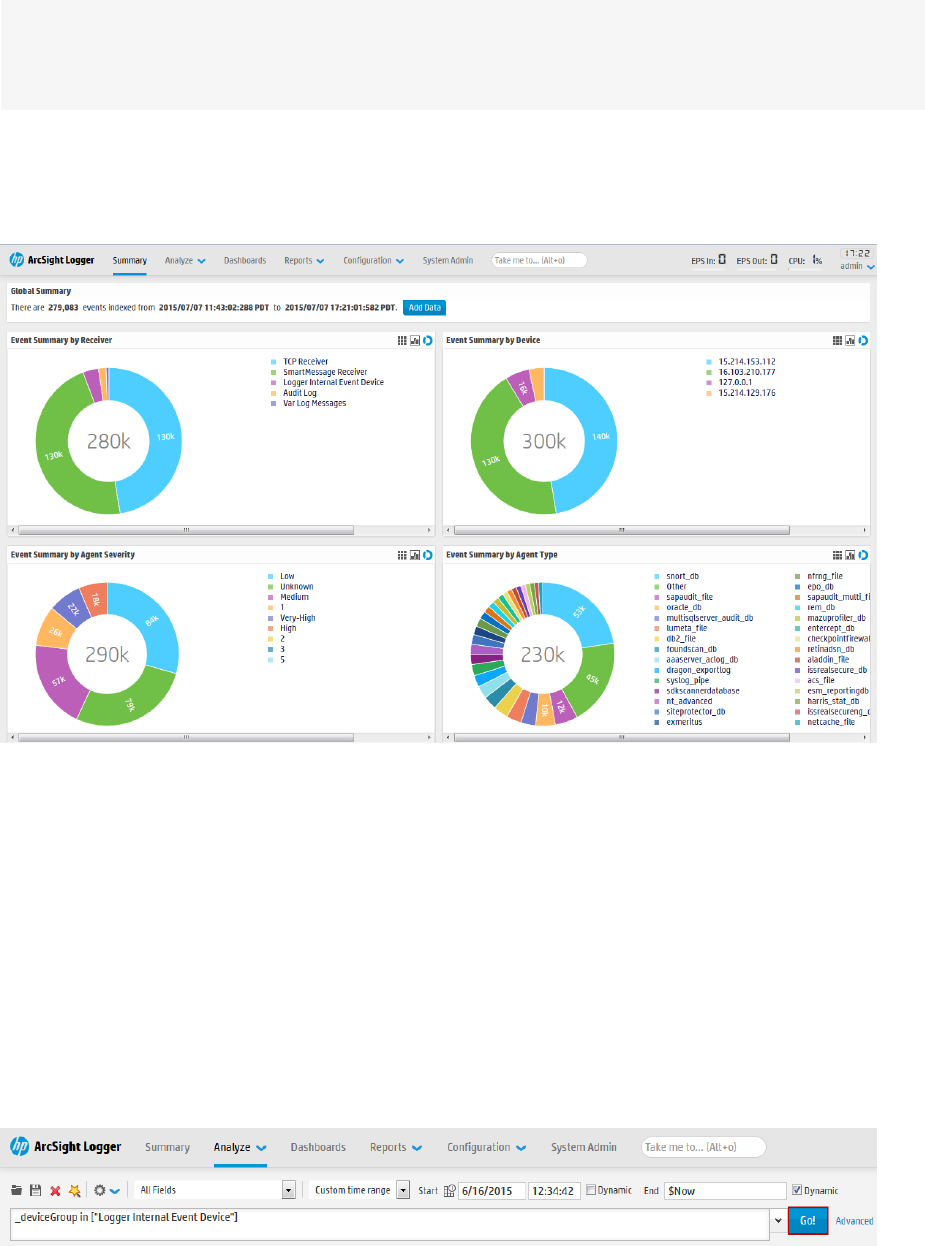Open table view in Event Summary by Device
Viewport: 925px width, 1246px height.
838,340
